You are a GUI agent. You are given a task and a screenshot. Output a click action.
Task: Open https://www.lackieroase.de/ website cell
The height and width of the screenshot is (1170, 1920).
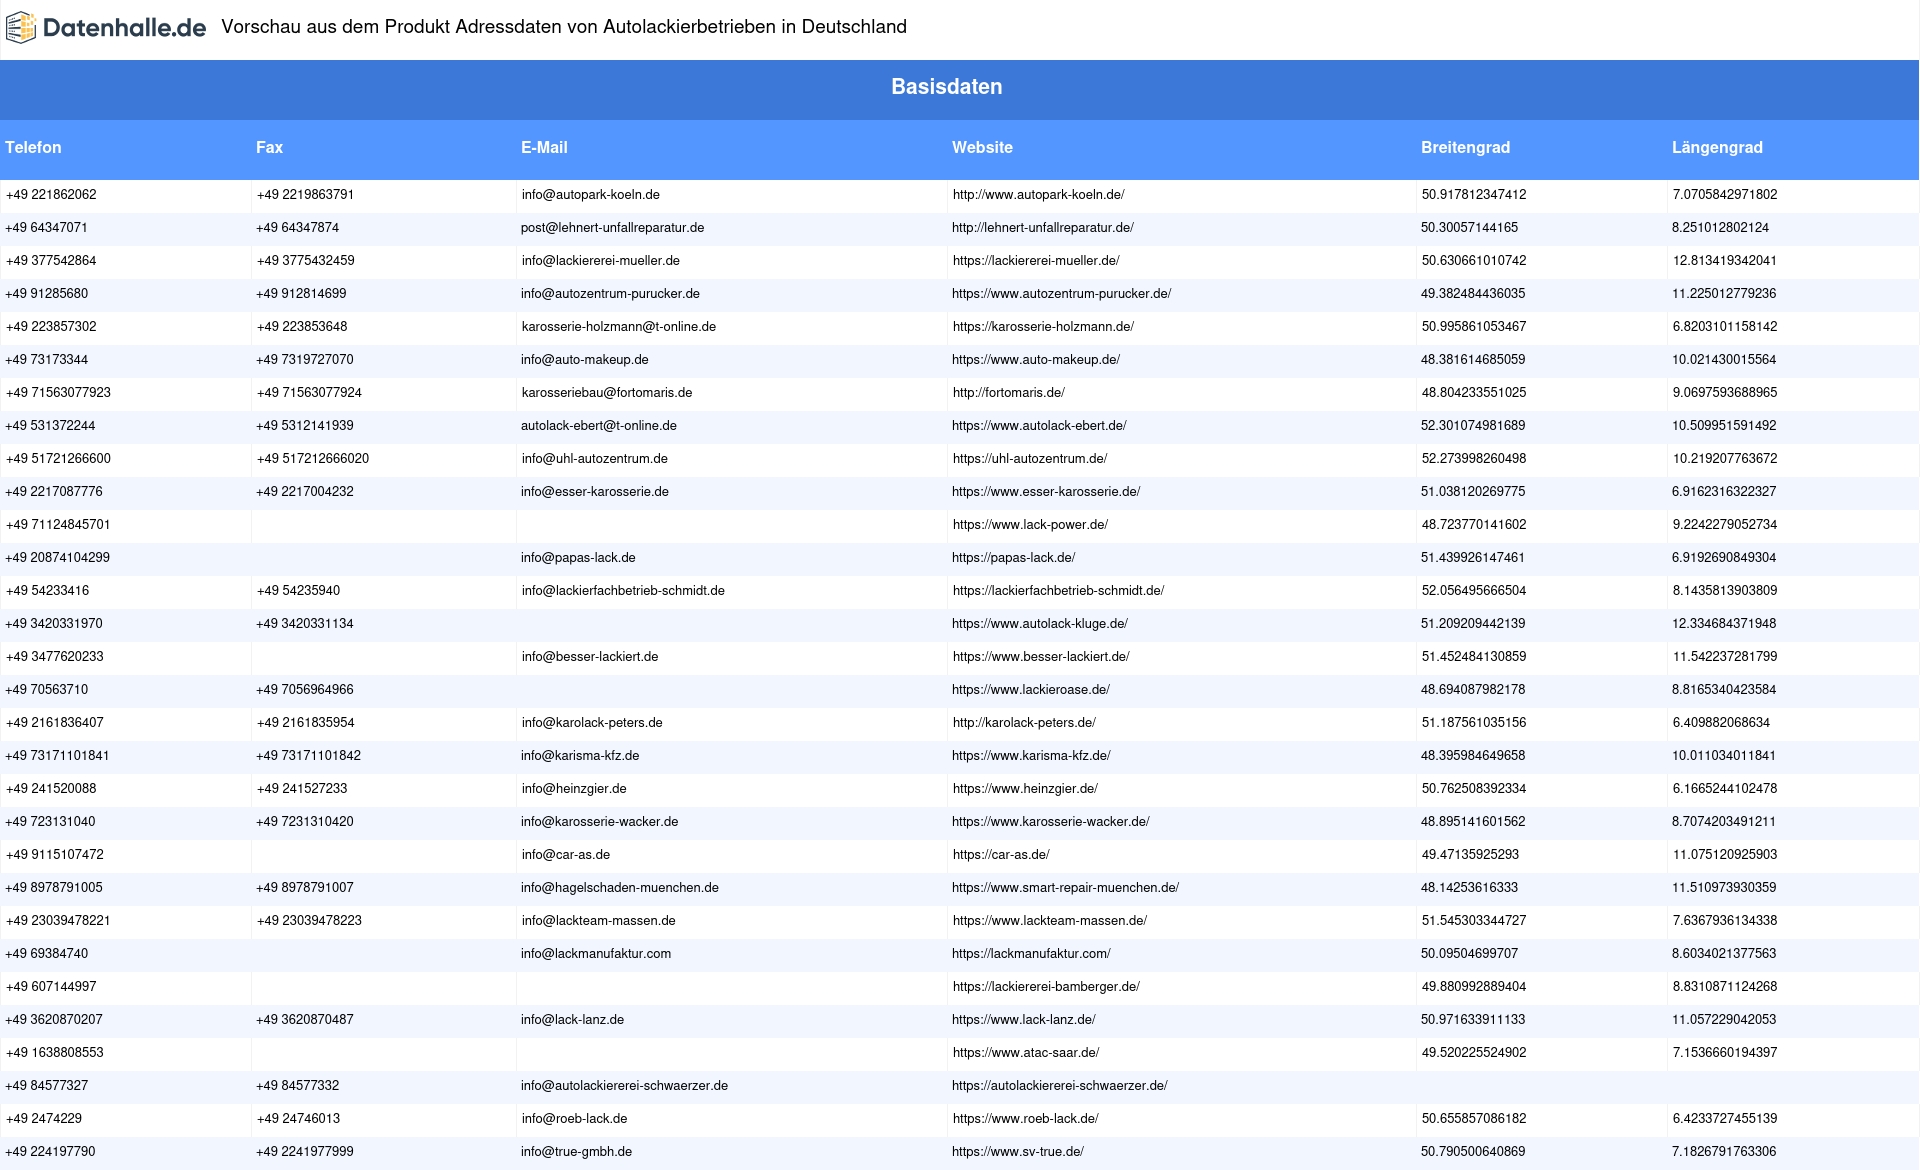(1031, 690)
